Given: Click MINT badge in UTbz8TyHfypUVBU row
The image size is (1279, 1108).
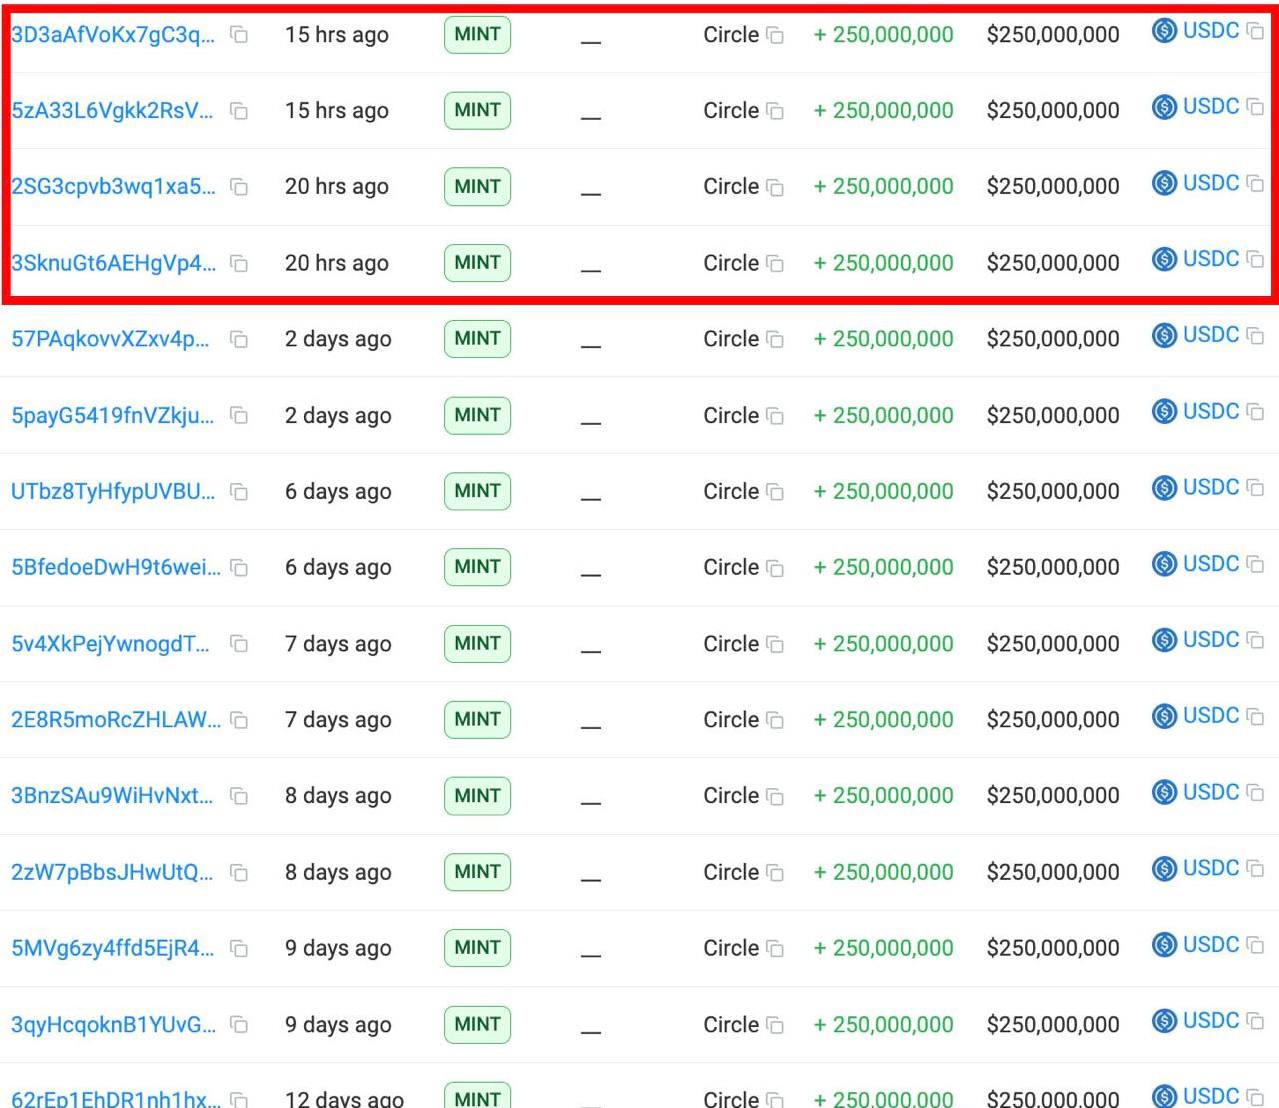Looking at the screenshot, I should 477,491.
